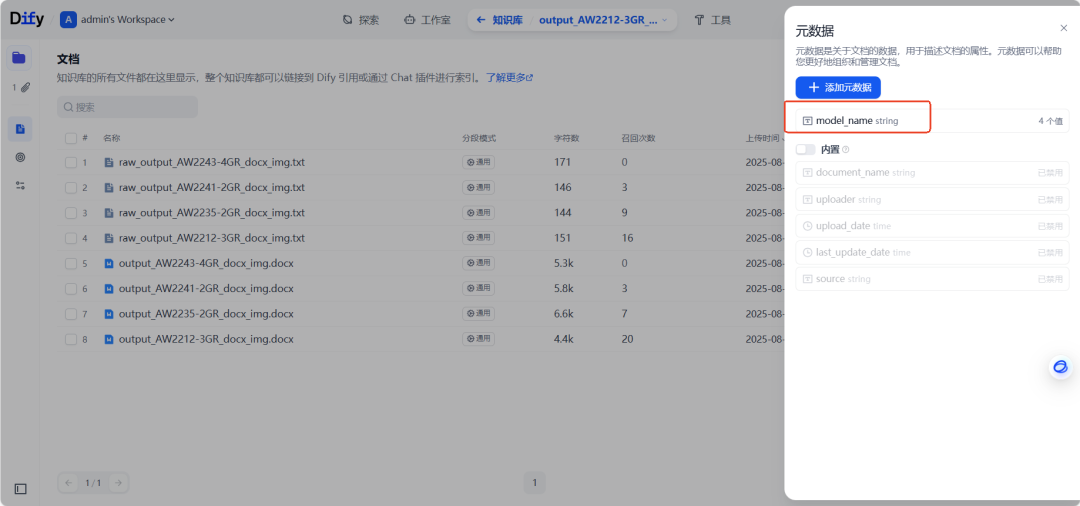Screen dimensions: 1080x506
Task: Go to the 探索 Explore tab
Action: 360,20
